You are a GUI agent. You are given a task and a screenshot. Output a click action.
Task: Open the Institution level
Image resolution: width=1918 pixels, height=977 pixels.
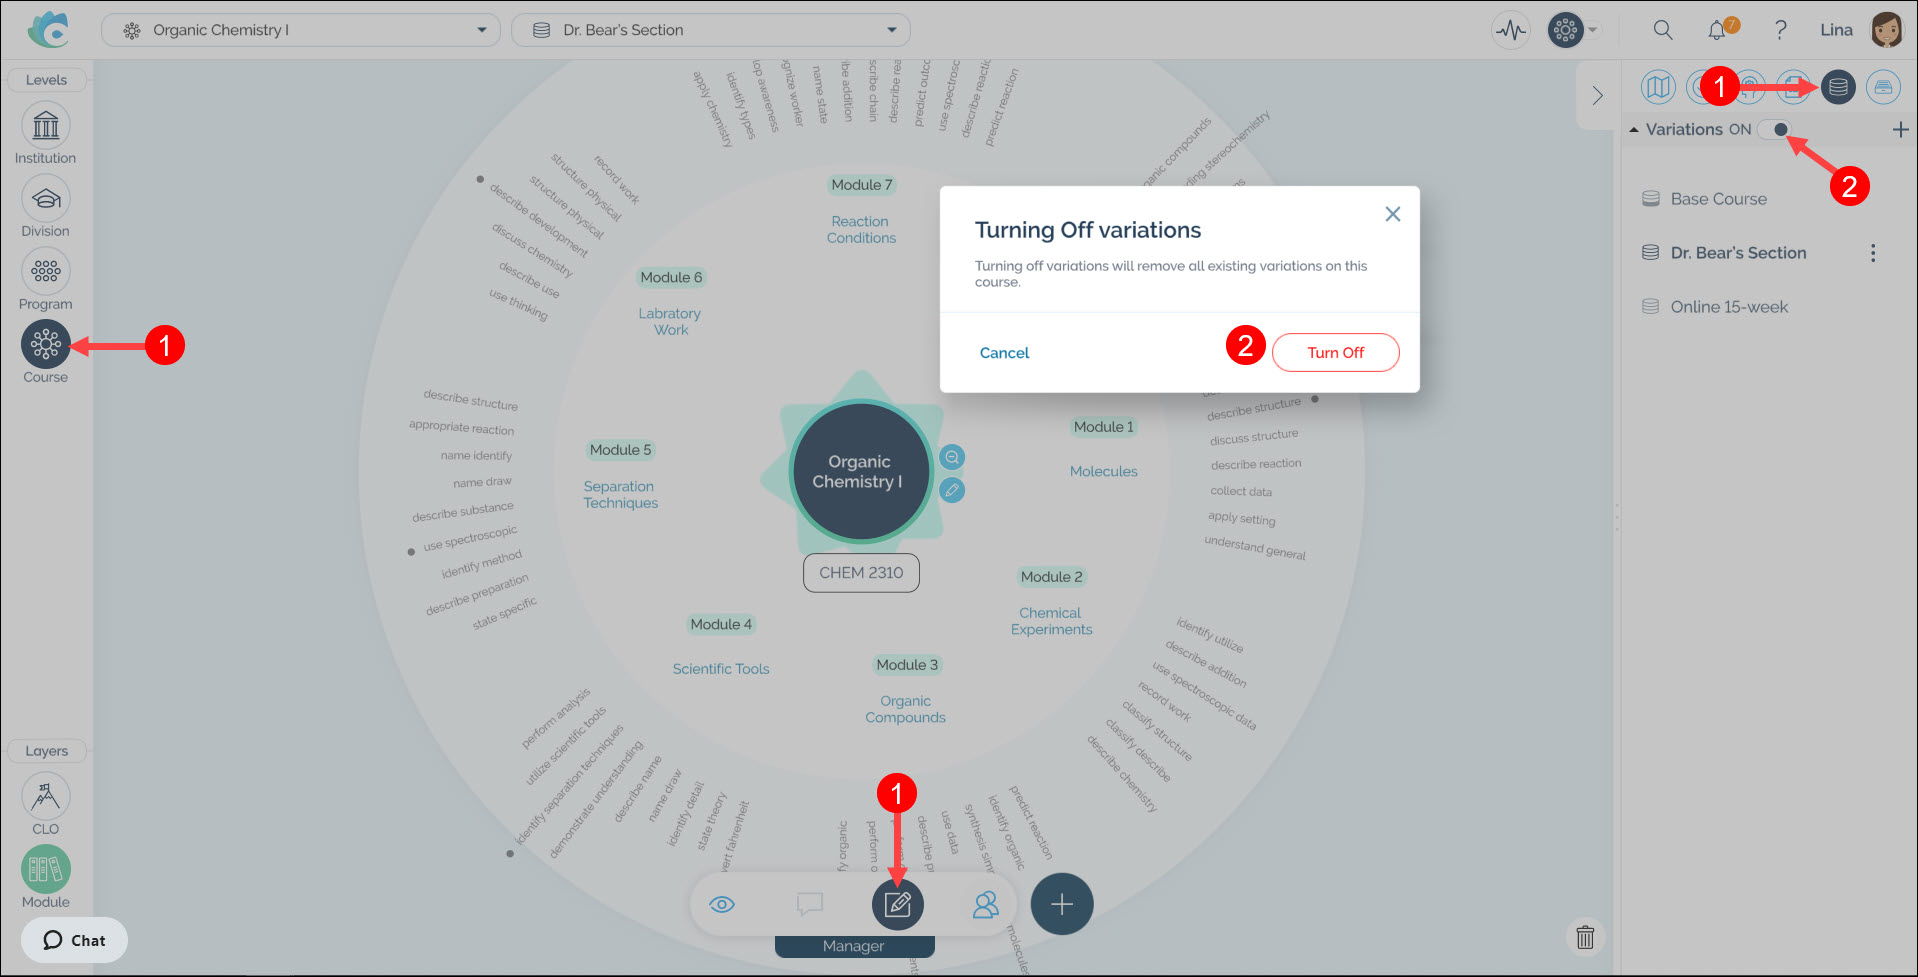point(46,126)
